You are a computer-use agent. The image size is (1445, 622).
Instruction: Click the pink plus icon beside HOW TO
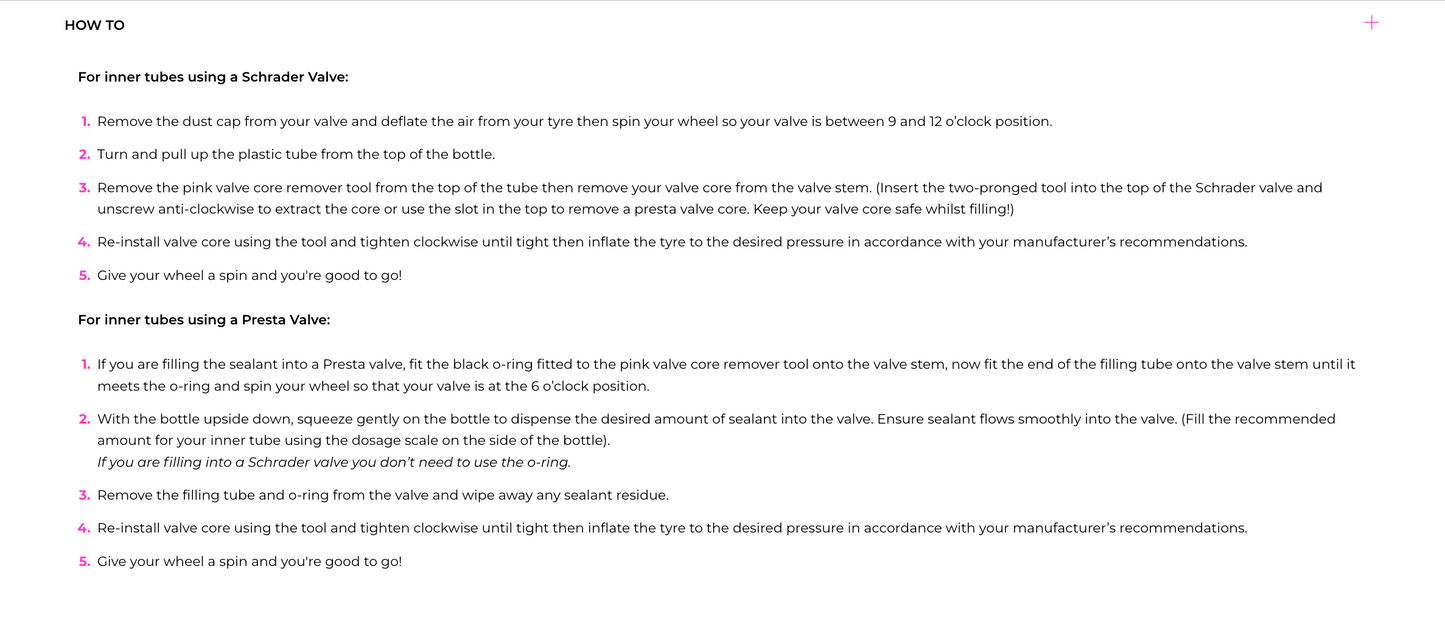pos(1371,23)
